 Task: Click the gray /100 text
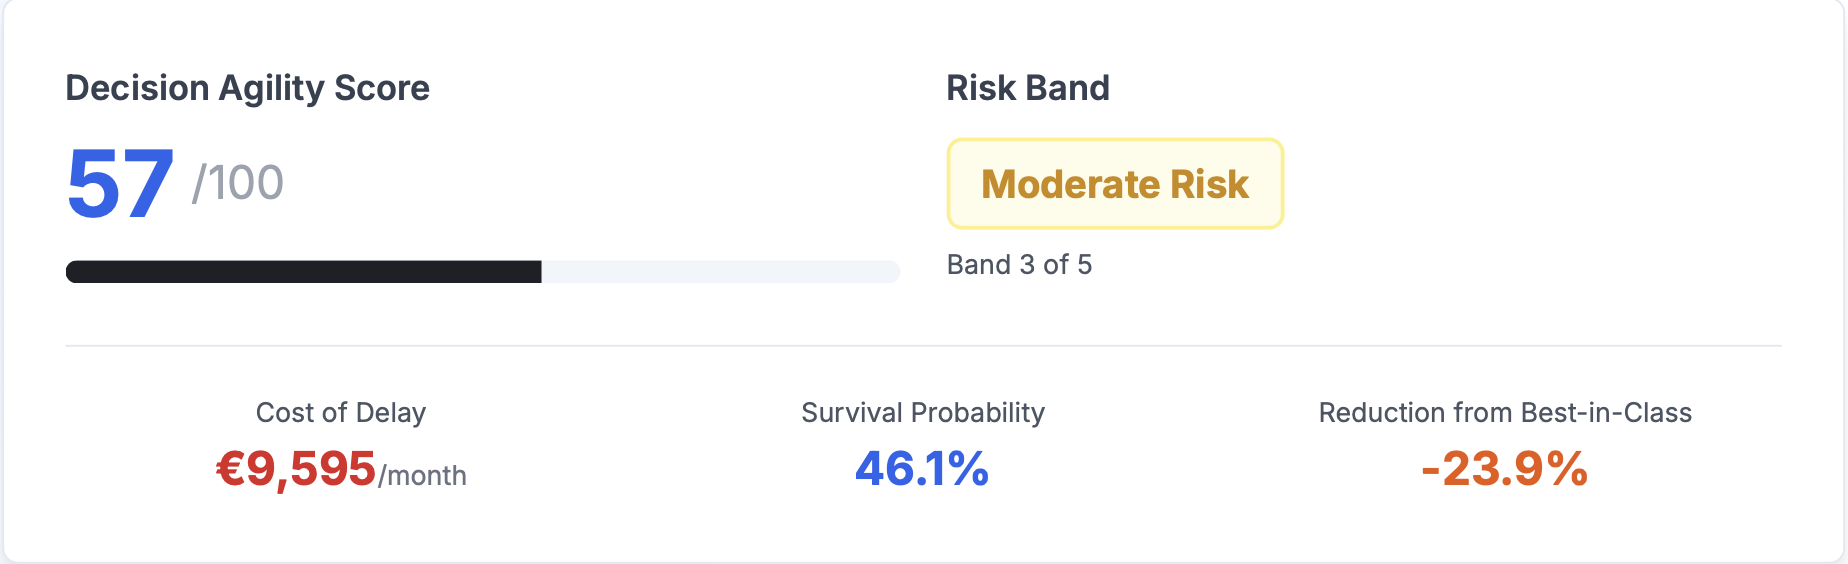click(238, 183)
